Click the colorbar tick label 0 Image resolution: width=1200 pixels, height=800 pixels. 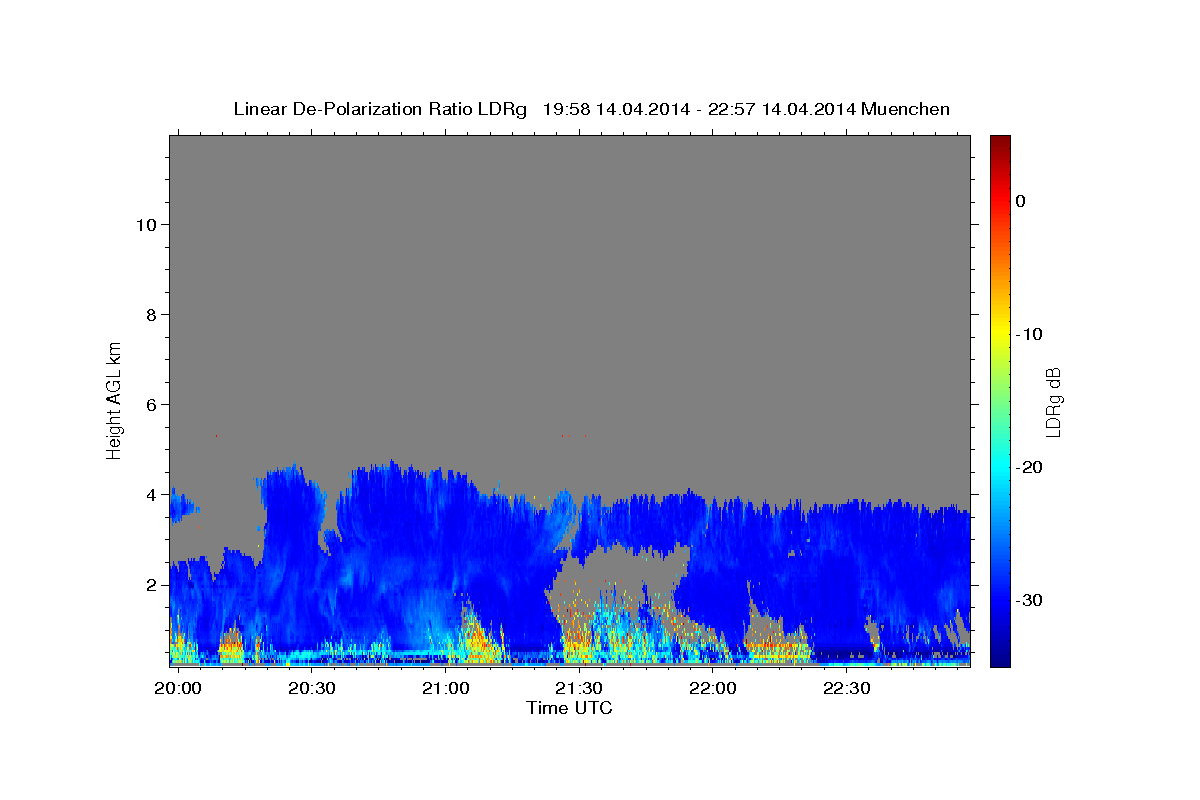(x=1021, y=201)
